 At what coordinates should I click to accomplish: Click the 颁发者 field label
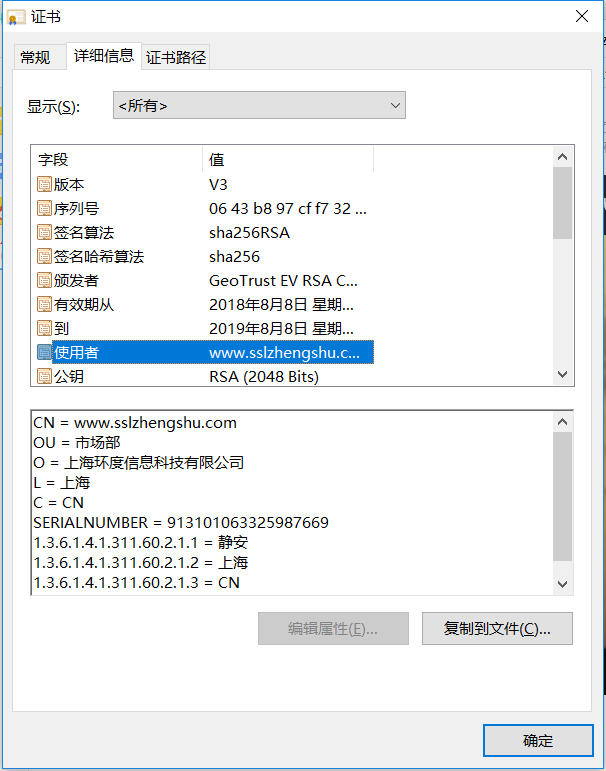point(76,281)
